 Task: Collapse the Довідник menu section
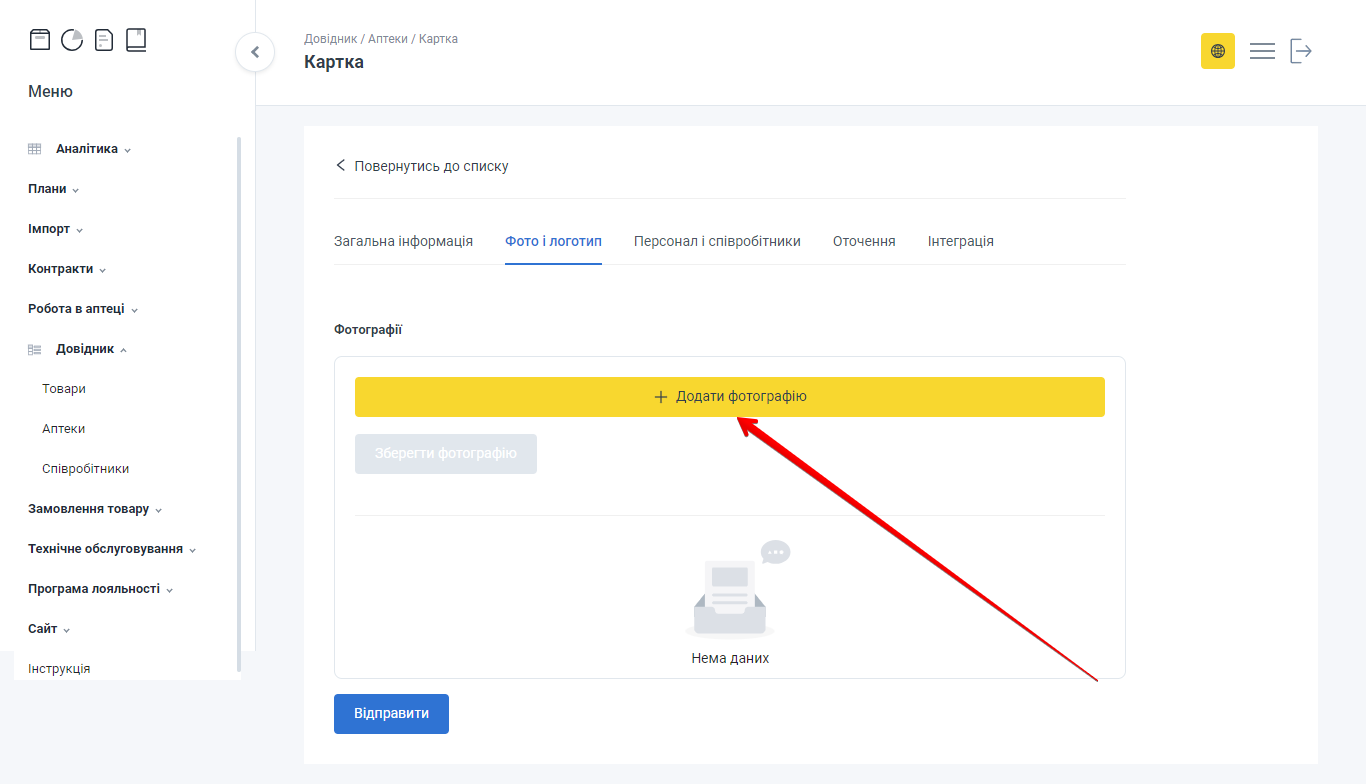[x=86, y=349]
